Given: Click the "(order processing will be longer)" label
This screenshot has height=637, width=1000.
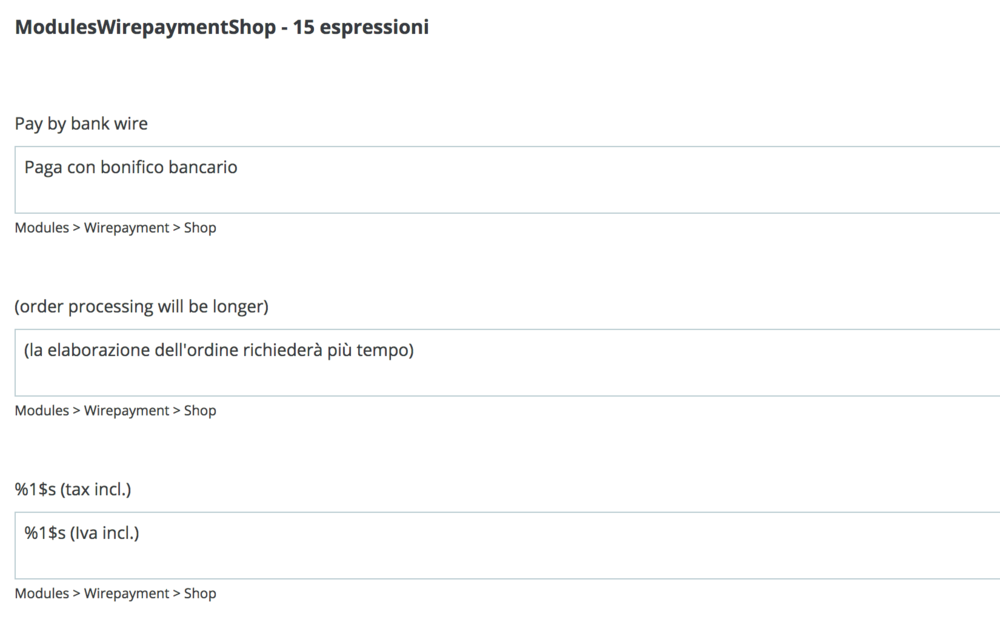Looking at the screenshot, I should point(141,306).
